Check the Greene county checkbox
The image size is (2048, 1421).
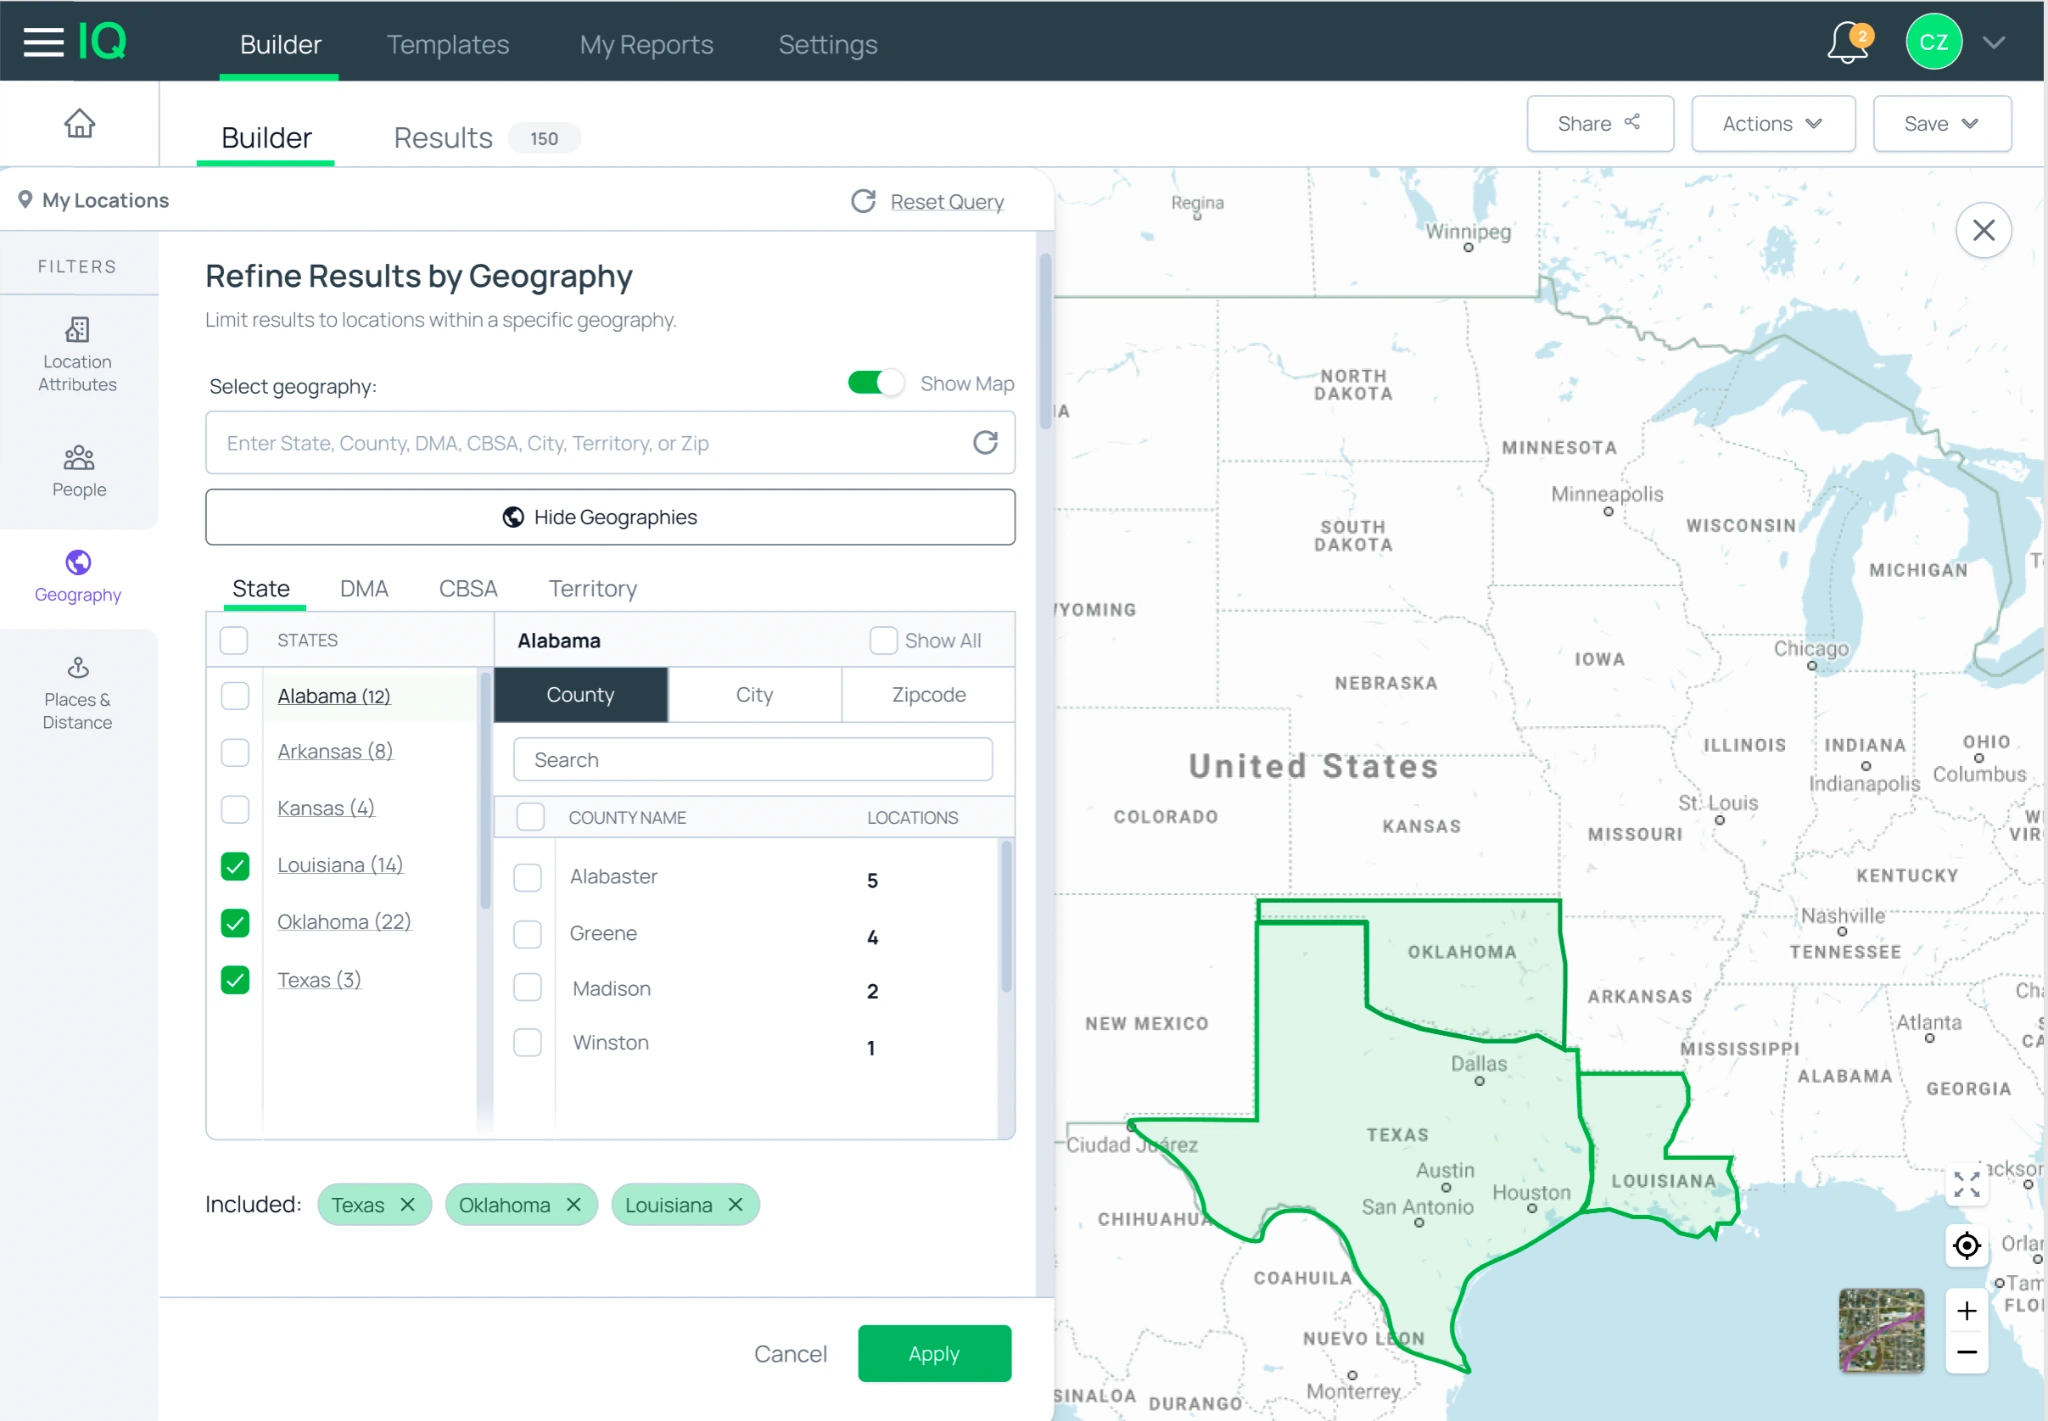[x=527, y=934]
